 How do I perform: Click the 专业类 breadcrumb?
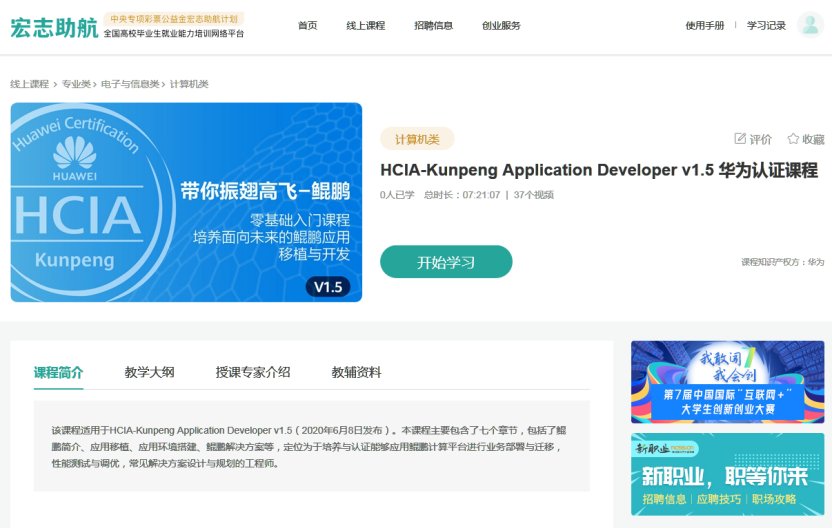pyautogui.click(x=76, y=84)
